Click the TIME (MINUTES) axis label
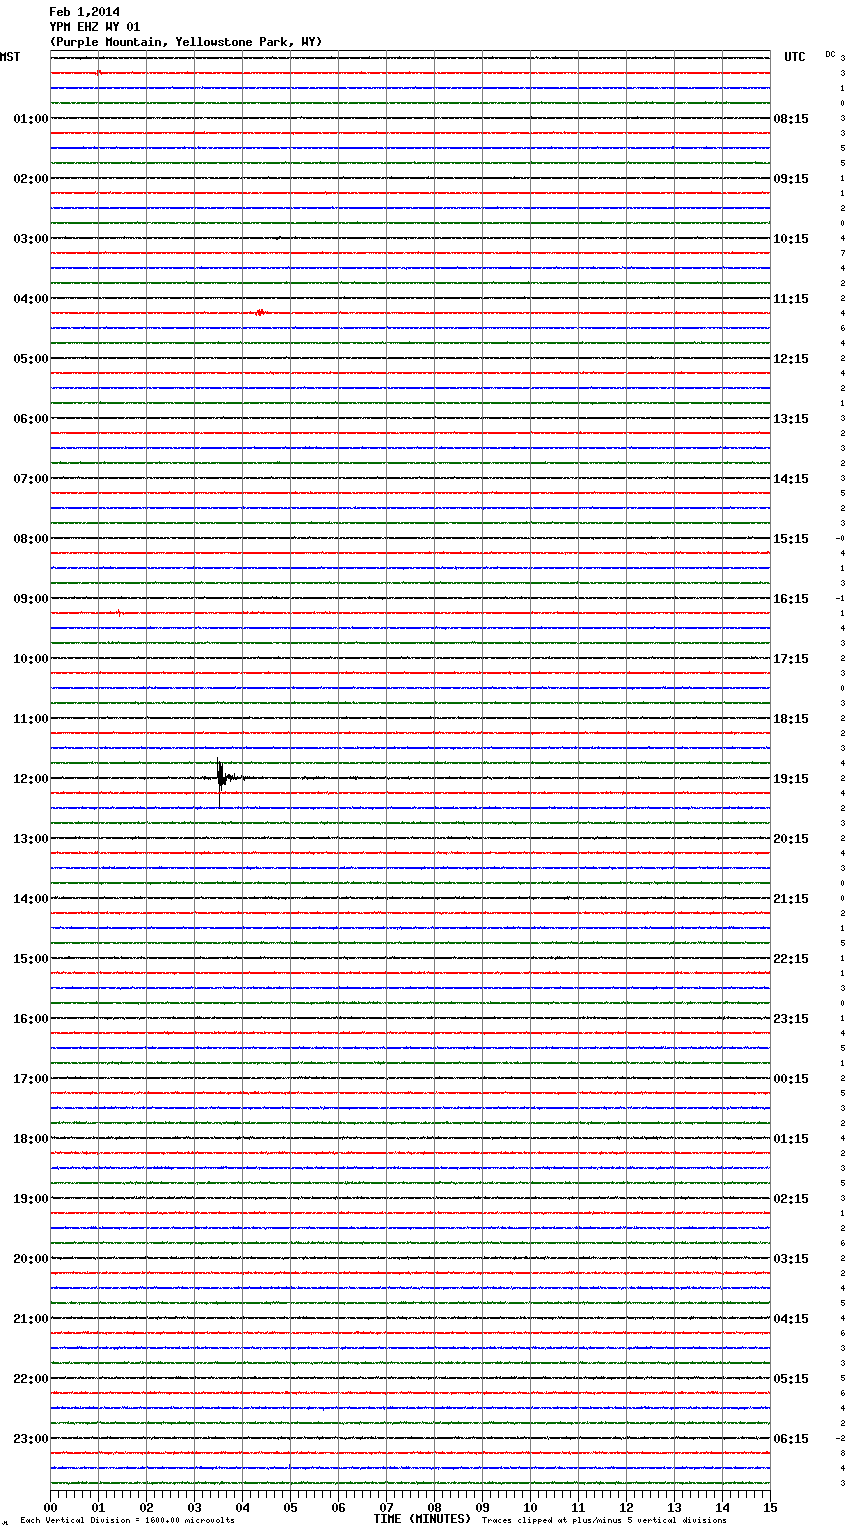Image resolution: width=850 pixels, height=1534 pixels. (x=422, y=1519)
